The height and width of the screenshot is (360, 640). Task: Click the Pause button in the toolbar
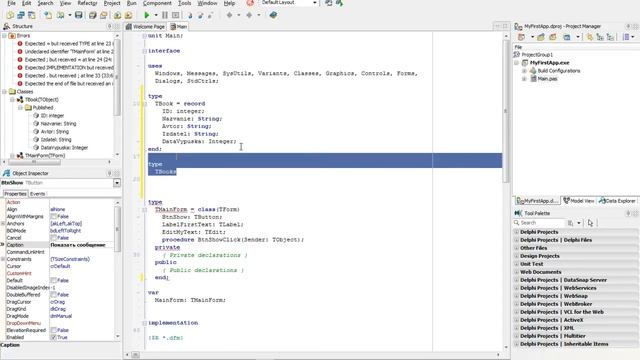pyautogui.click(x=165, y=15)
